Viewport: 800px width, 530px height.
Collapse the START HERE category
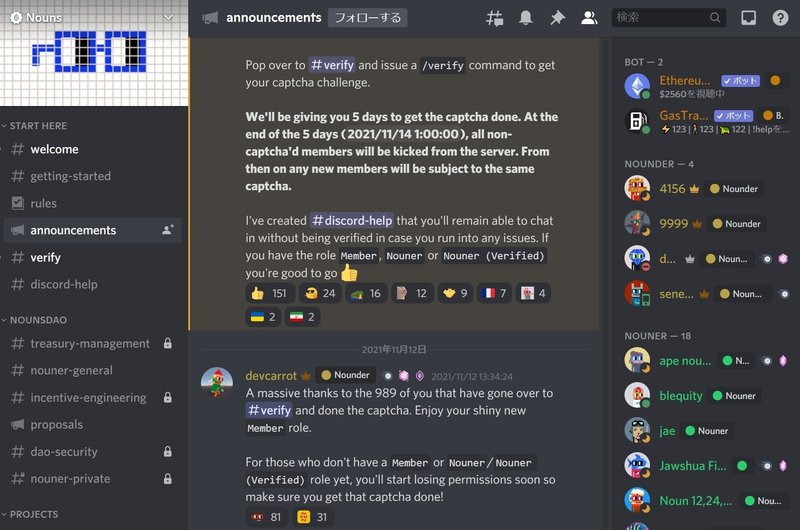pos(35,125)
